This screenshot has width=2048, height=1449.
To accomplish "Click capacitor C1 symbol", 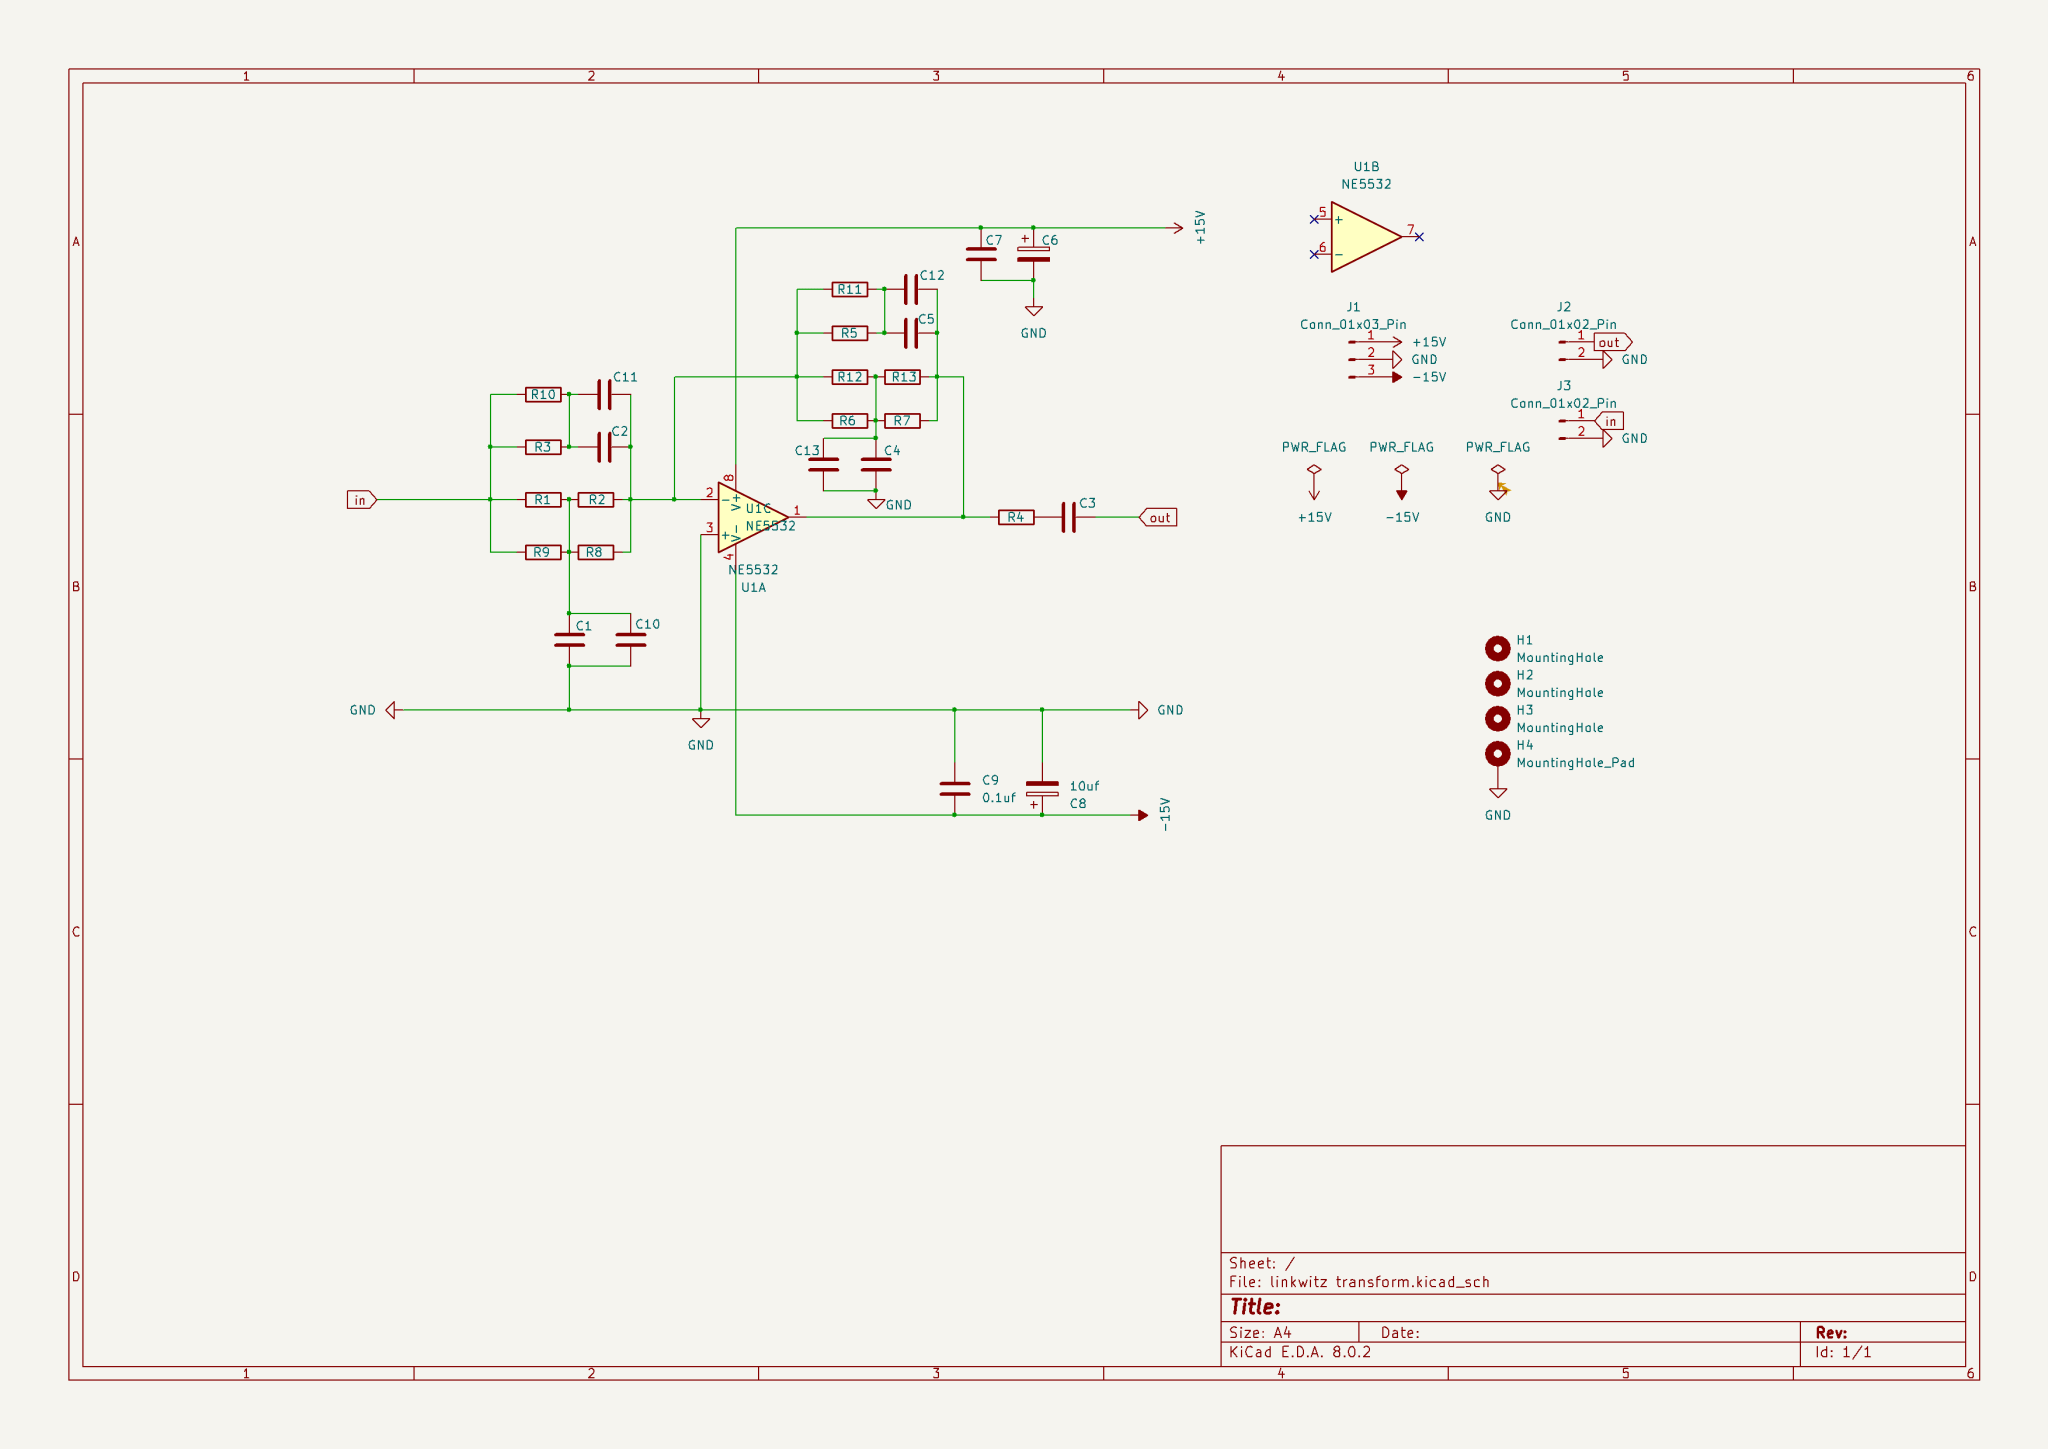I will (x=569, y=640).
